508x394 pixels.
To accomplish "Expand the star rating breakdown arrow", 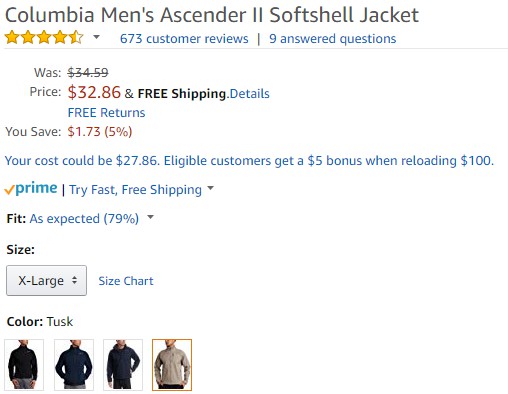I will click(x=96, y=37).
